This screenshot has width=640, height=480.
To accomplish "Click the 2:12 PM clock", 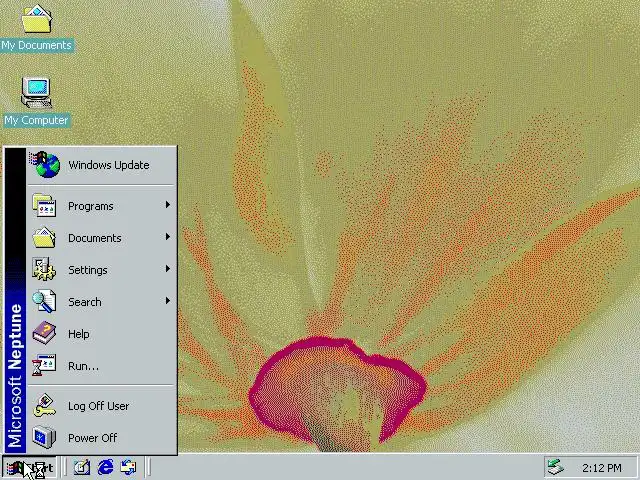I will pyautogui.click(x=602, y=468).
